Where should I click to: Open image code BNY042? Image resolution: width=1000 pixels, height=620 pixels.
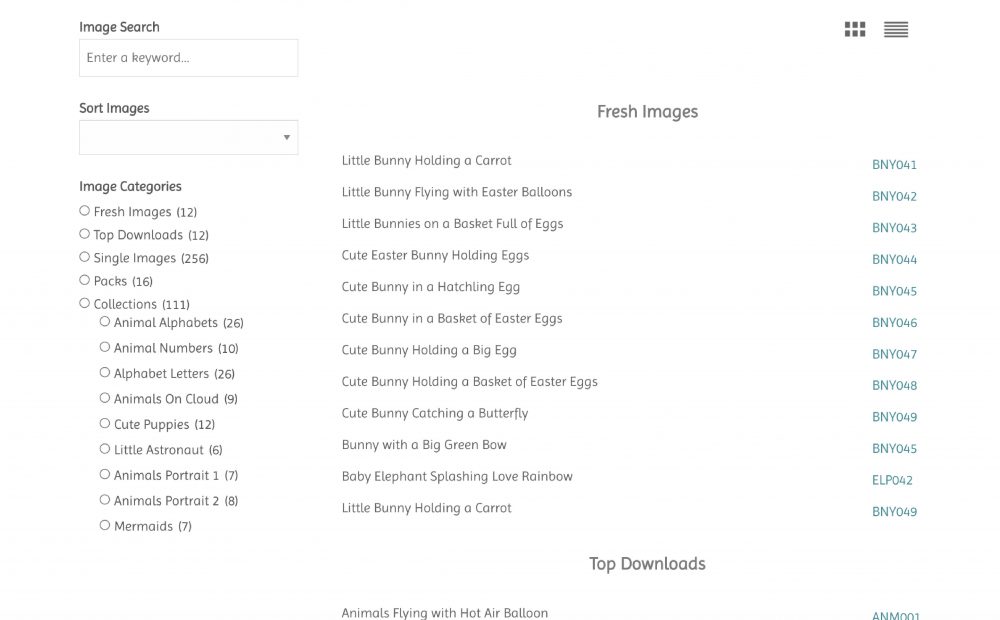point(894,196)
